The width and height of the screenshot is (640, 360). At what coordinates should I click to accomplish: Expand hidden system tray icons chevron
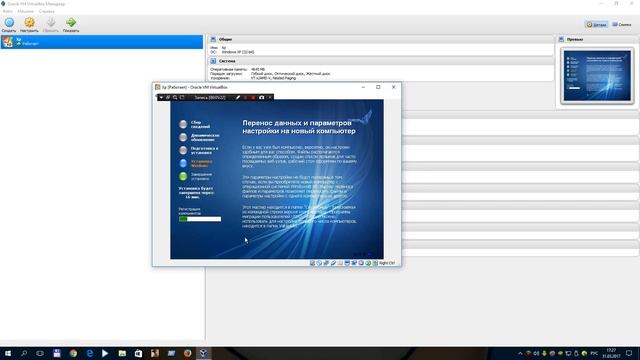tap(520, 353)
